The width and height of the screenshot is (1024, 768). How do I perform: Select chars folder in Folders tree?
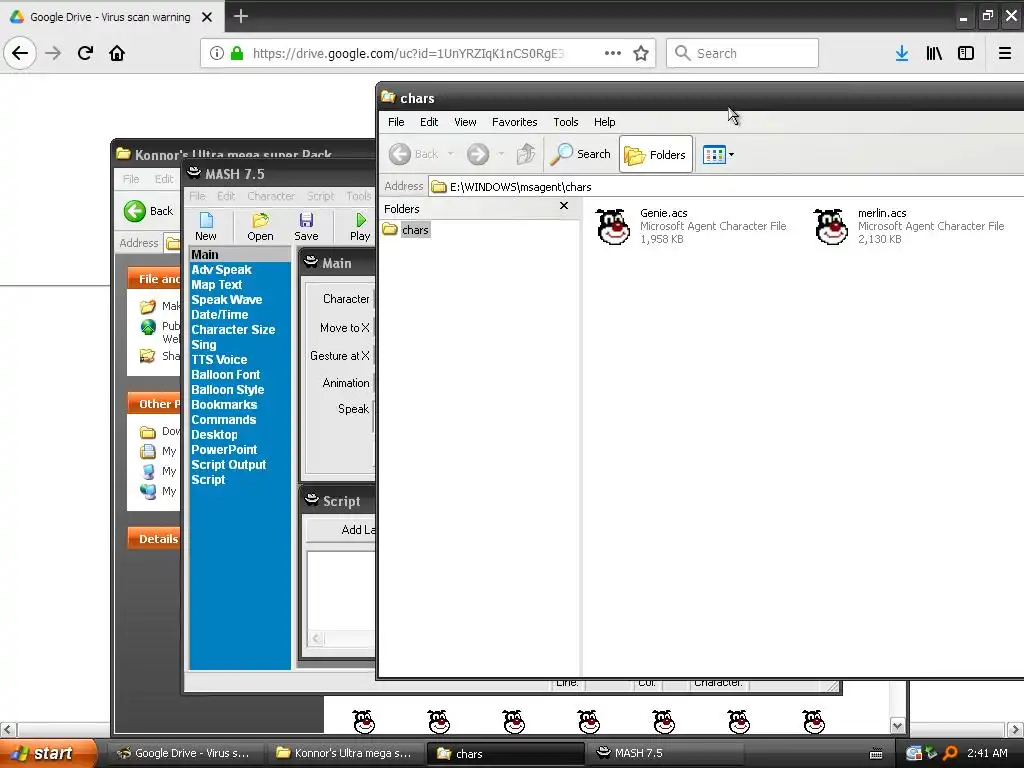click(x=415, y=230)
